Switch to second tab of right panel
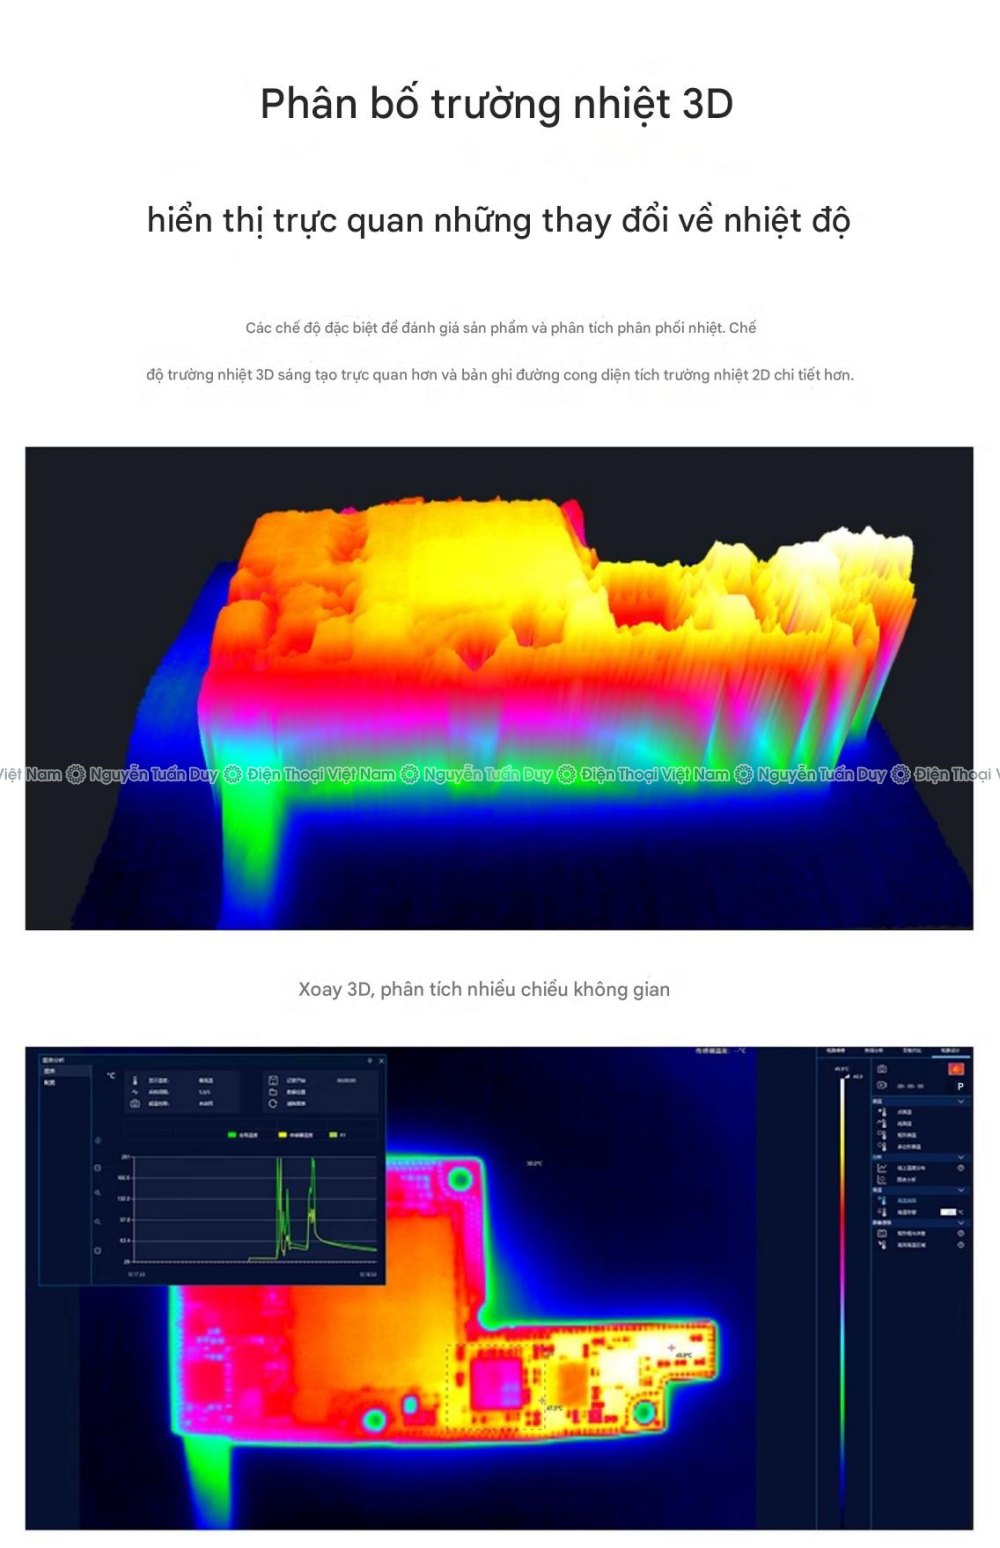The image size is (1000, 1548). point(874,1051)
